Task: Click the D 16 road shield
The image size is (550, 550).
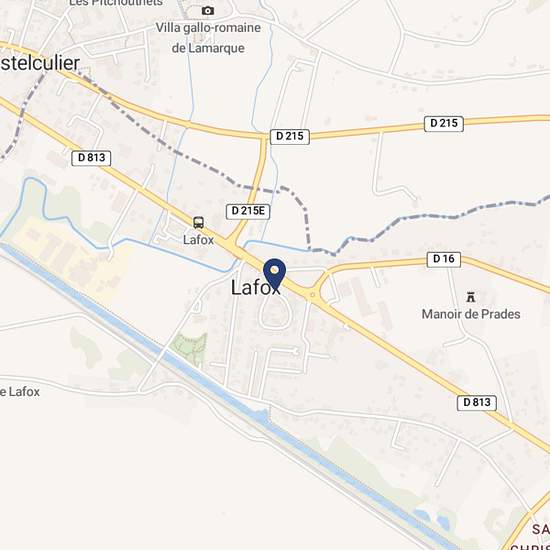Action: click(444, 259)
